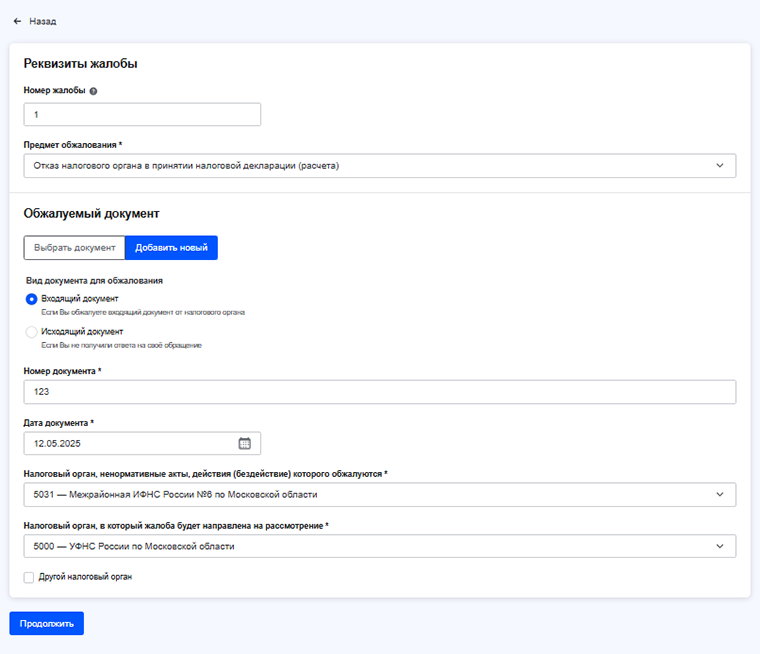The image size is (760, 654).
Task: Open dropdown with УФНС России по Московской области
Action: pyautogui.click(x=370, y=546)
